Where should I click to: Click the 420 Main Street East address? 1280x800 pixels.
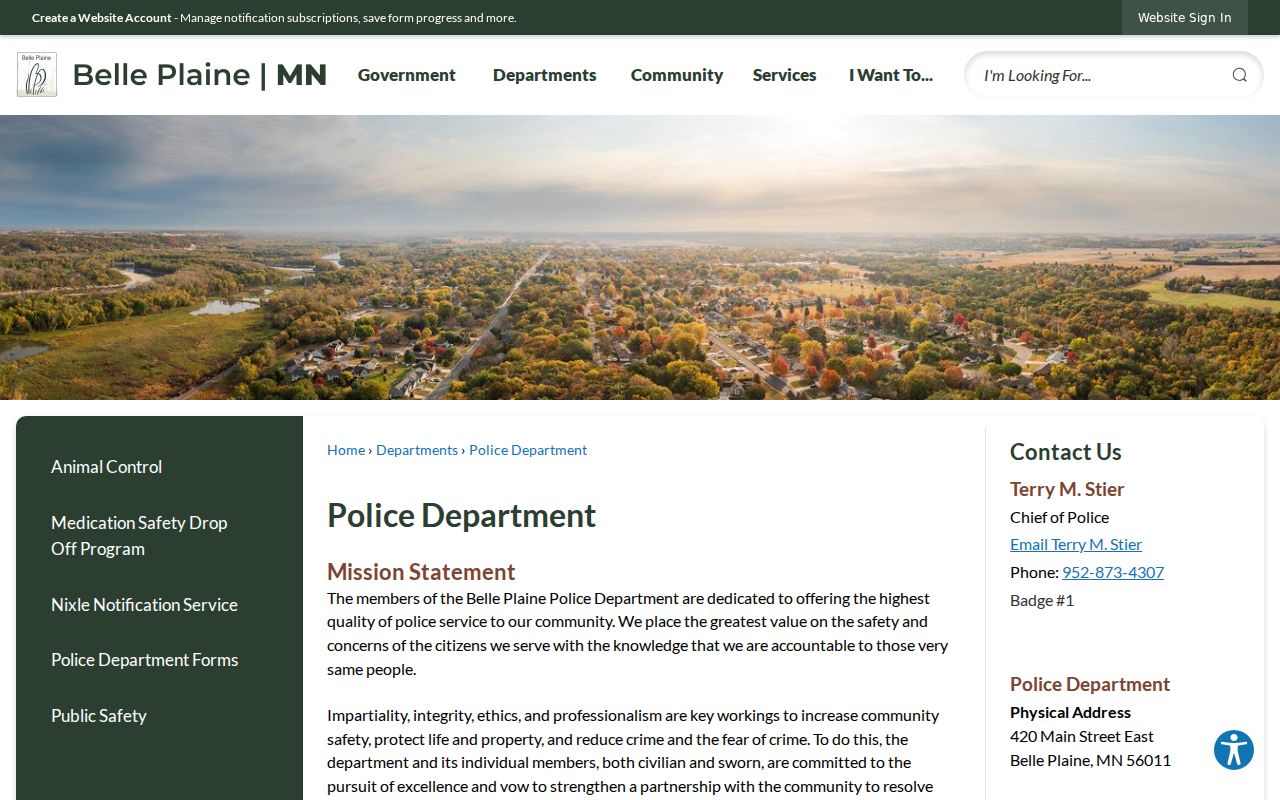pos(1082,736)
